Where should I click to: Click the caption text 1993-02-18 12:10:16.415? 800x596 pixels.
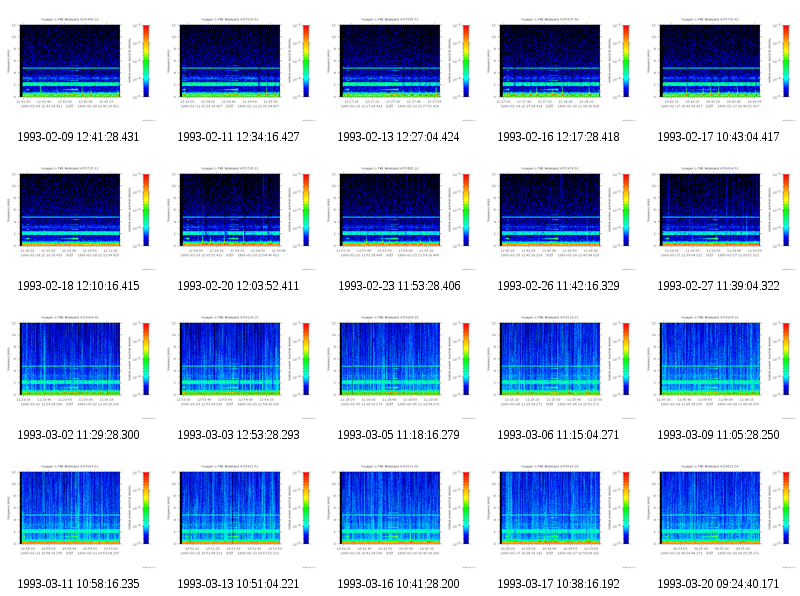coord(78,286)
